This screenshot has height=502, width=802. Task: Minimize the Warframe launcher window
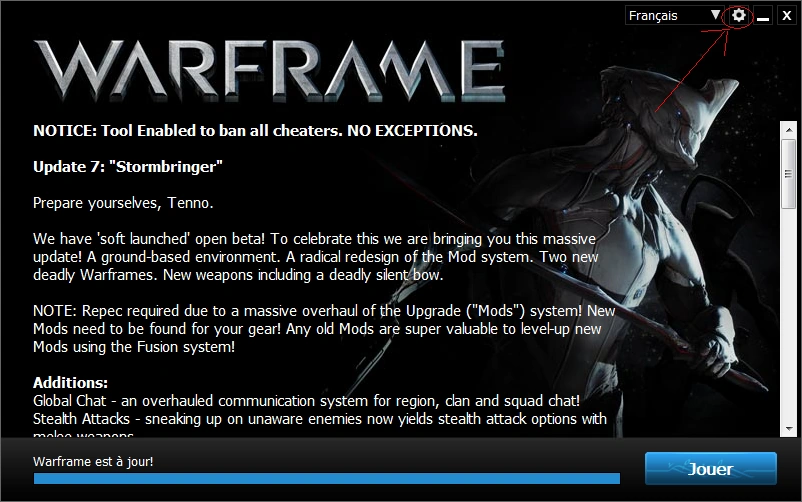pos(763,15)
